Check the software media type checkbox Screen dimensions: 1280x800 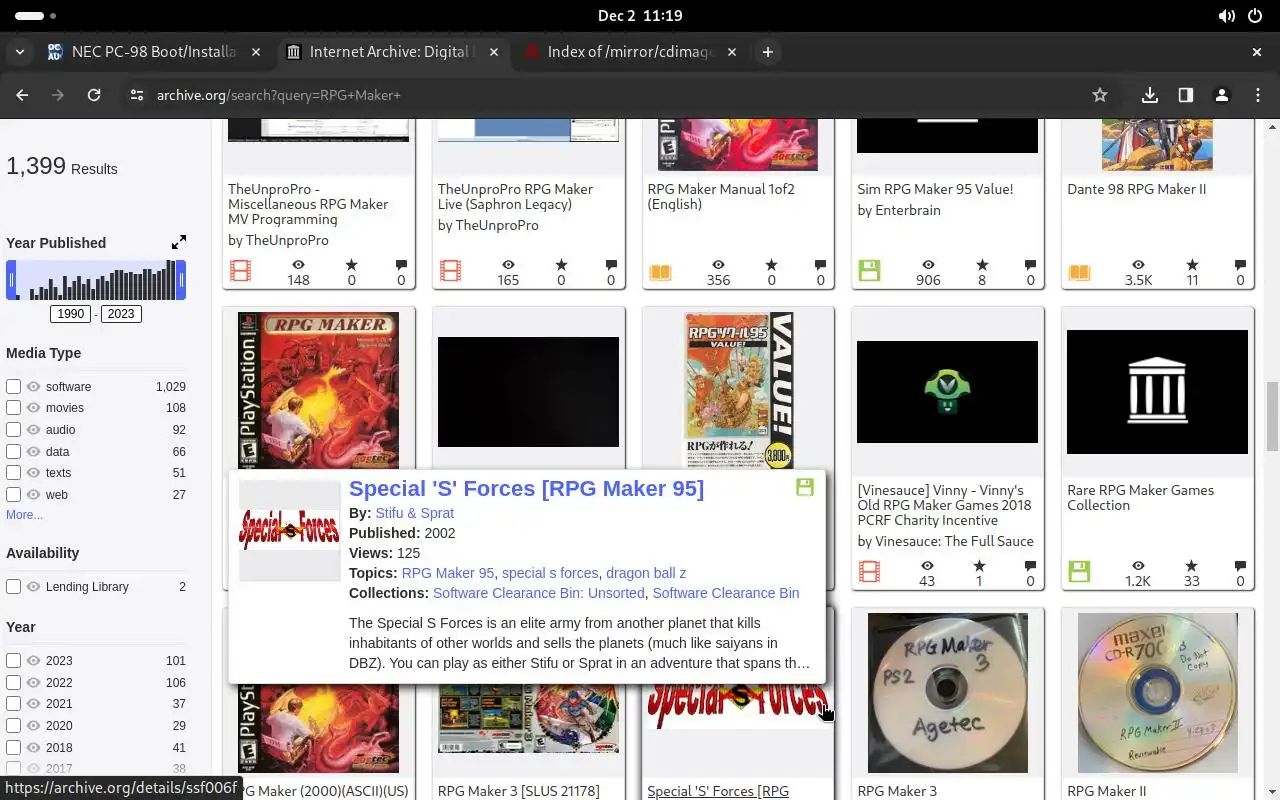(x=14, y=386)
